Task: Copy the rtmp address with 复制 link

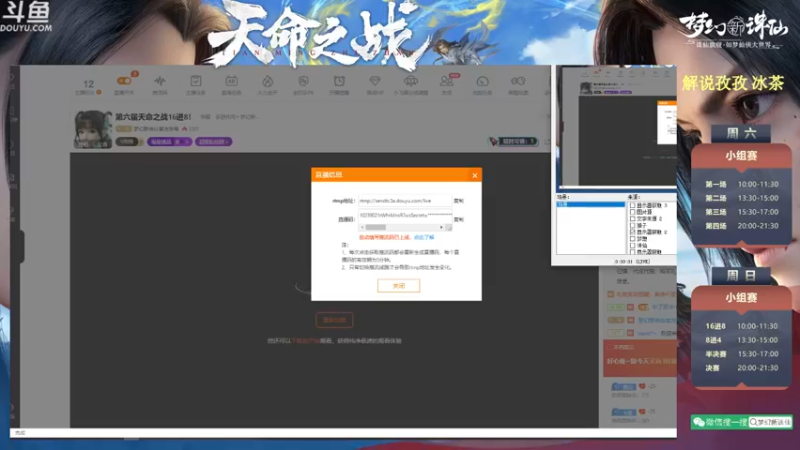Action: [x=459, y=201]
